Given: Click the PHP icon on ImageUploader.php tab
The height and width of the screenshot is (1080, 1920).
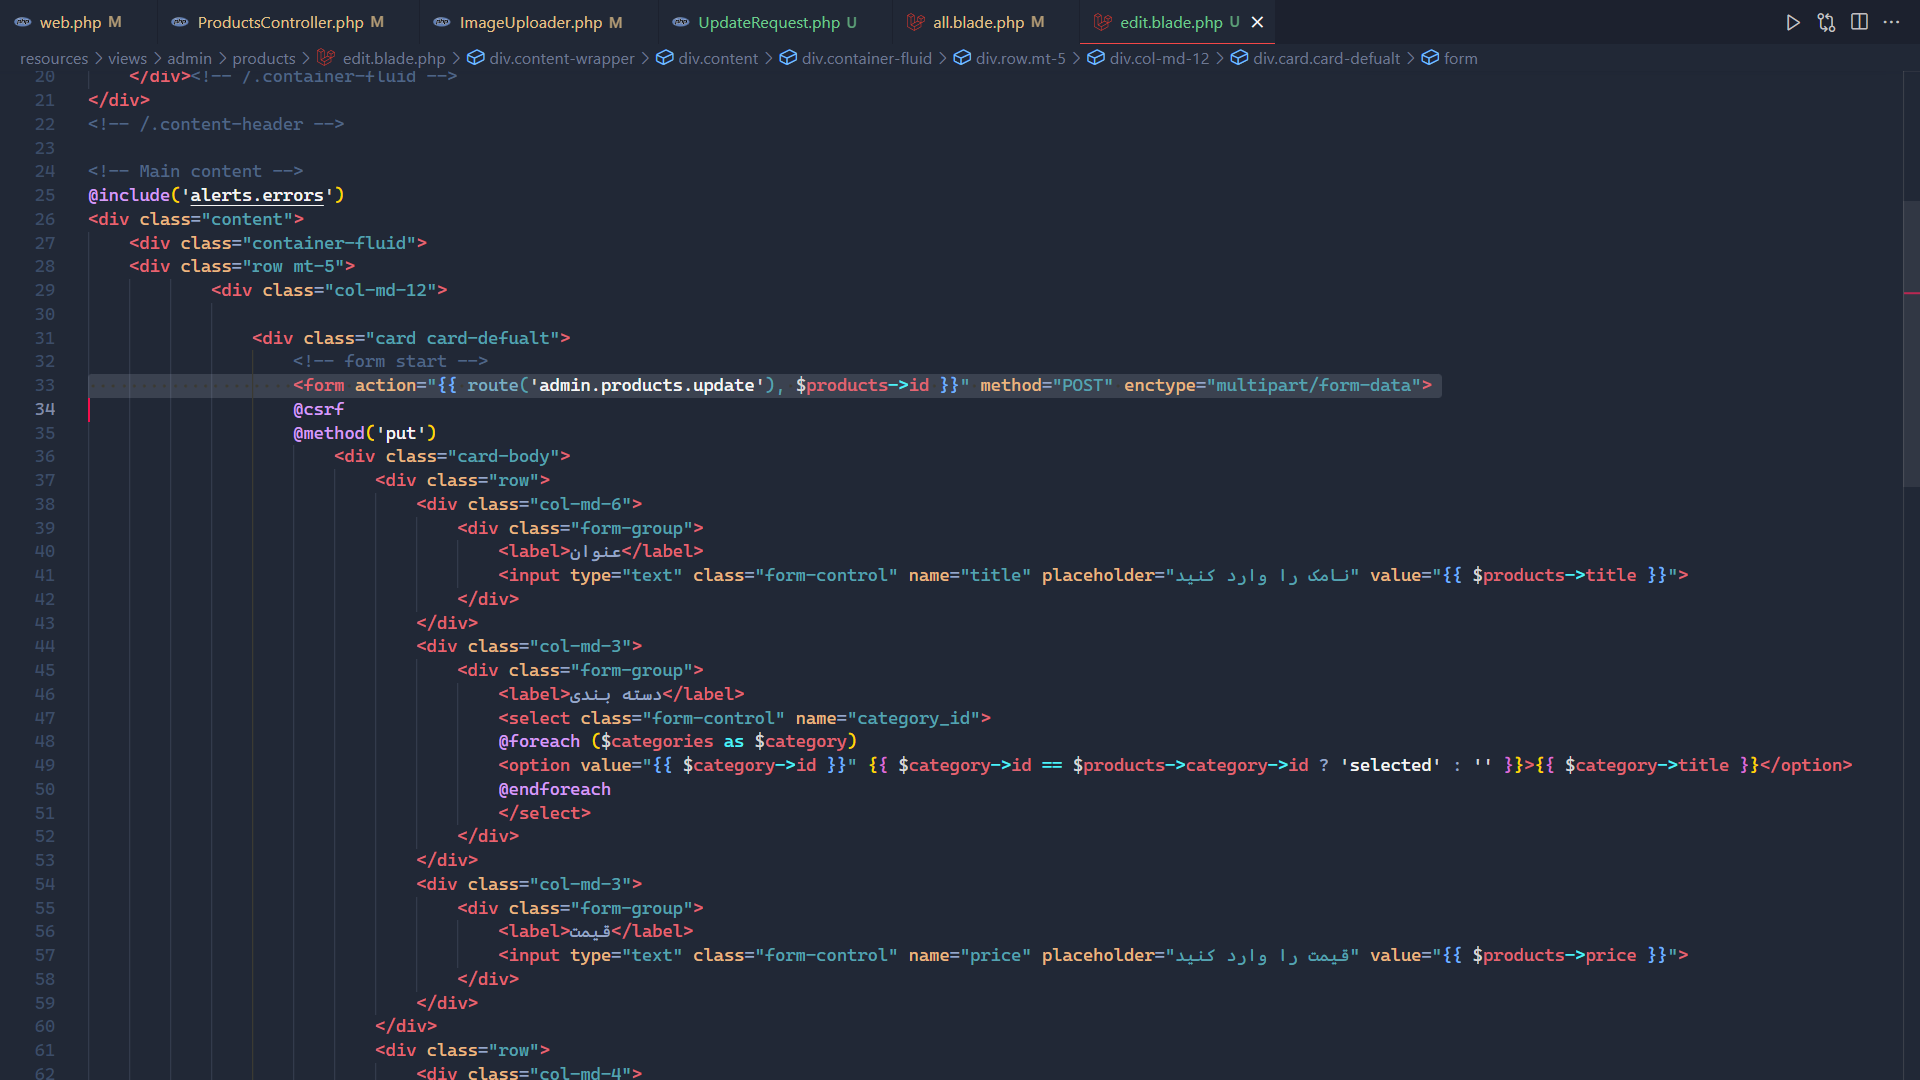Looking at the screenshot, I should 441,22.
